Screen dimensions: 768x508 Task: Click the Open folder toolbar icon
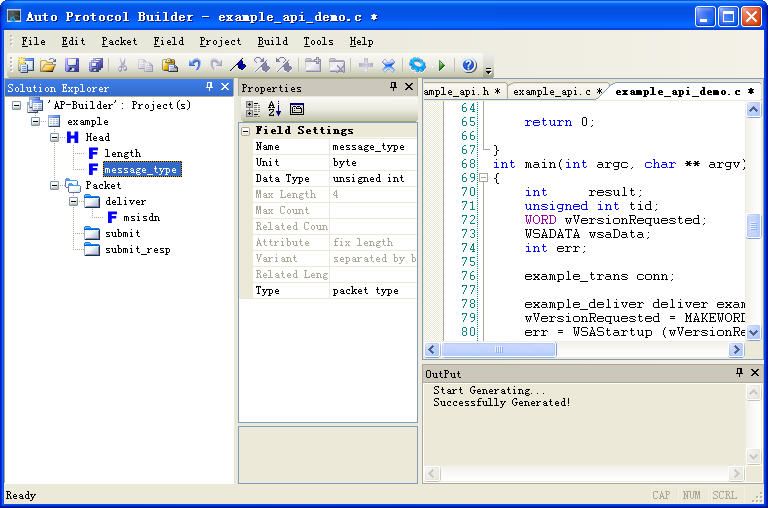click(48, 66)
